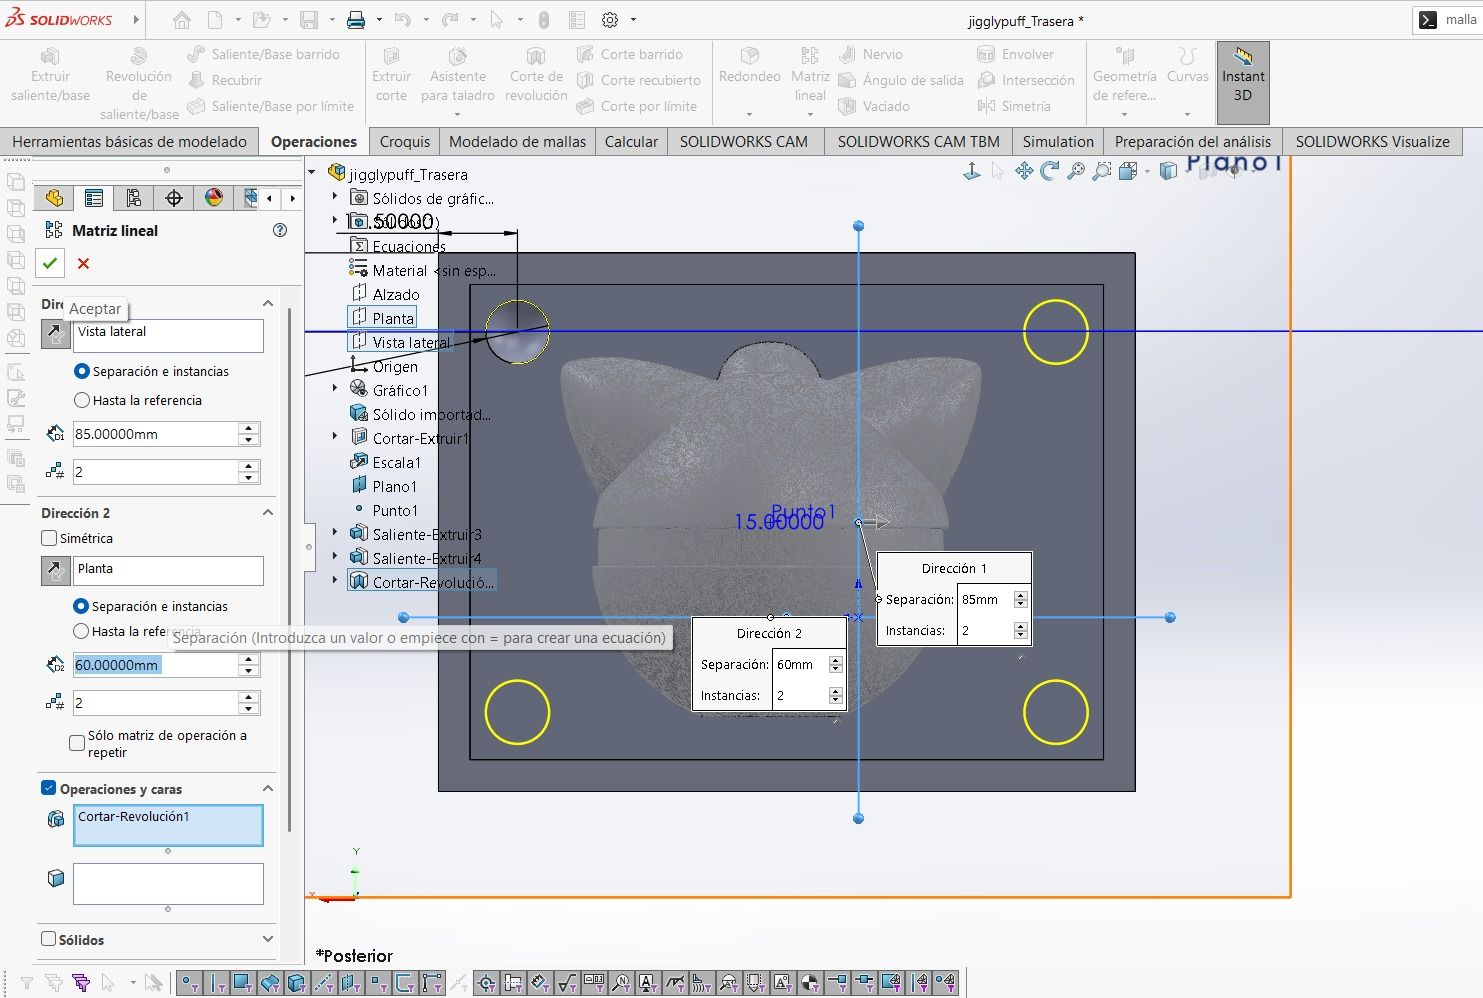This screenshot has width=1483, height=998.
Task: Enable Sólo matriz de operación a repetir
Action: point(76,743)
